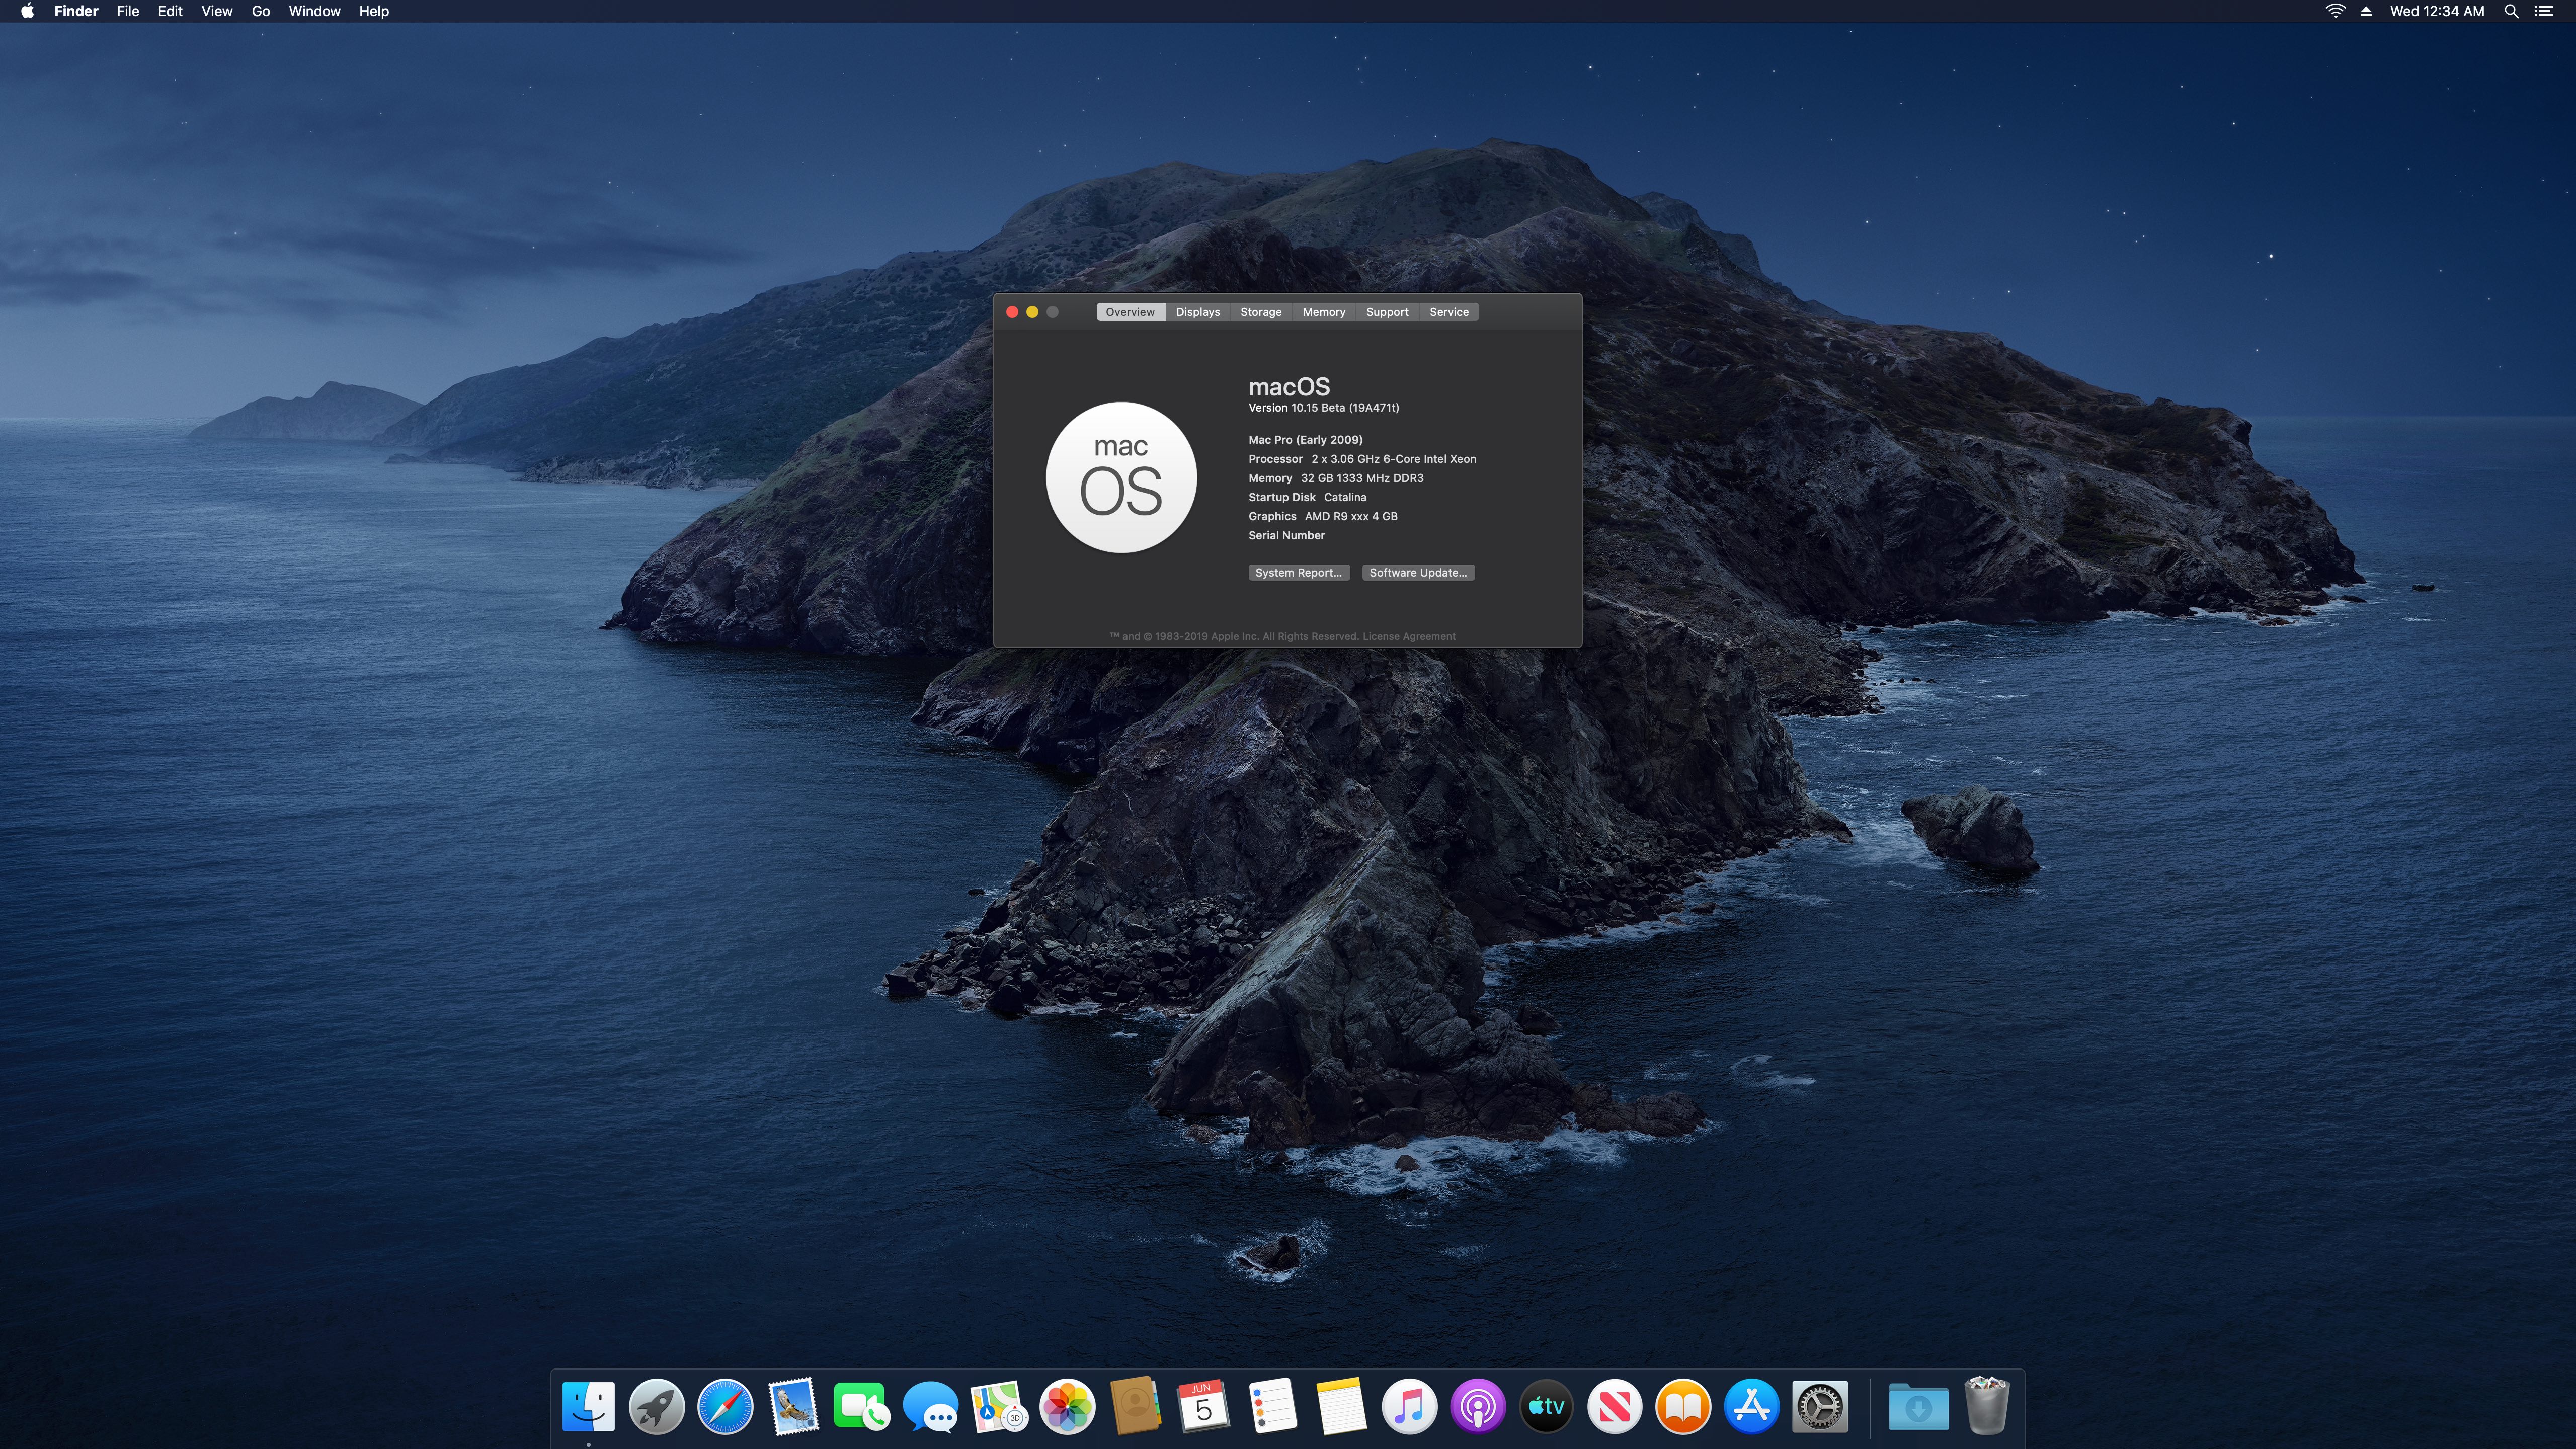Open Calendar showing Jun 5
This screenshot has width=2576, height=1449.
(x=1204, y=1407)
